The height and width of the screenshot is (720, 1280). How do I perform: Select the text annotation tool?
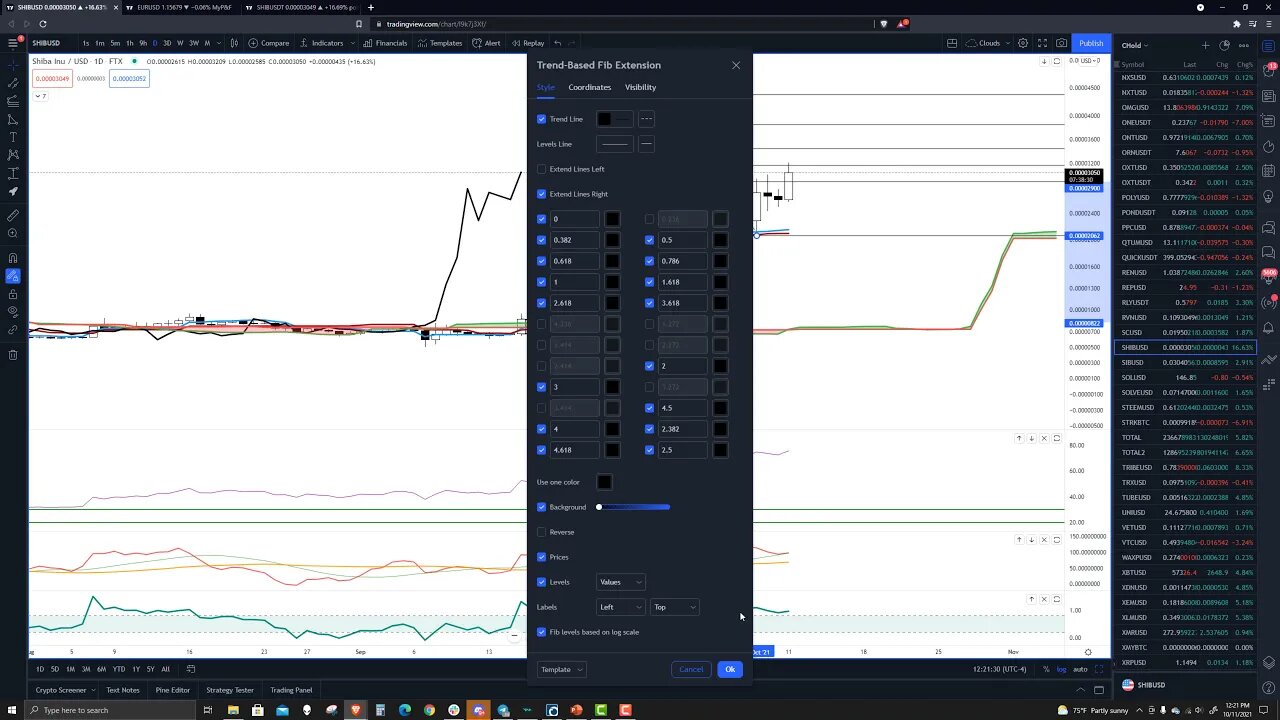[13, 137]
